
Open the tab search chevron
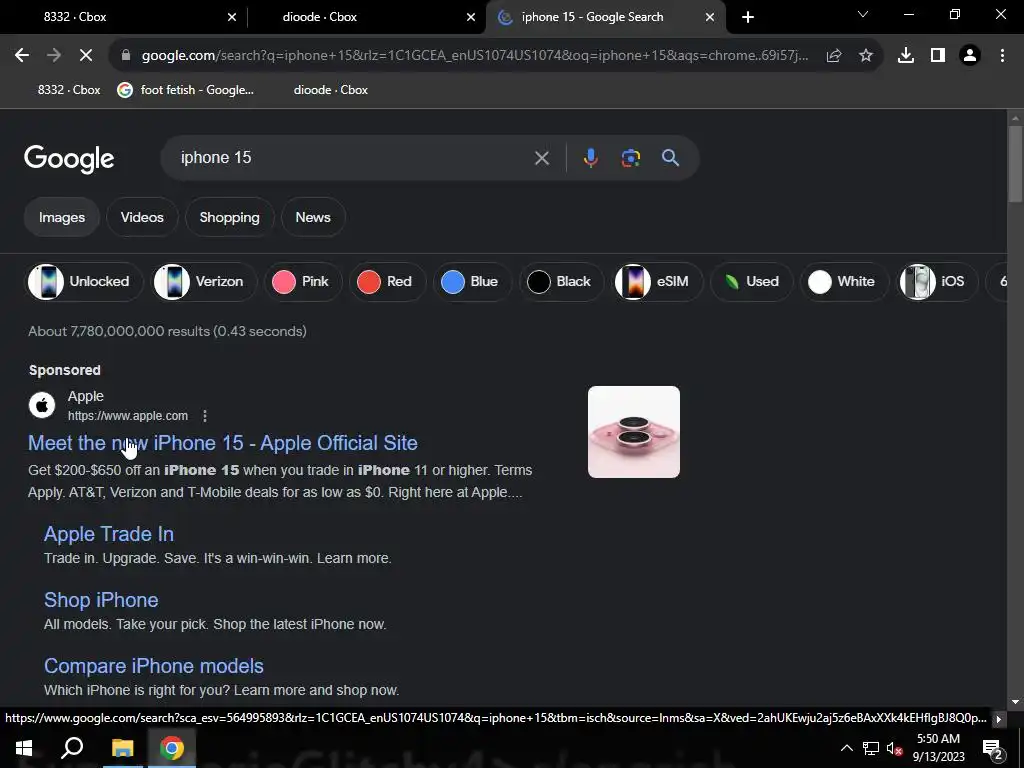pos(863,14)
